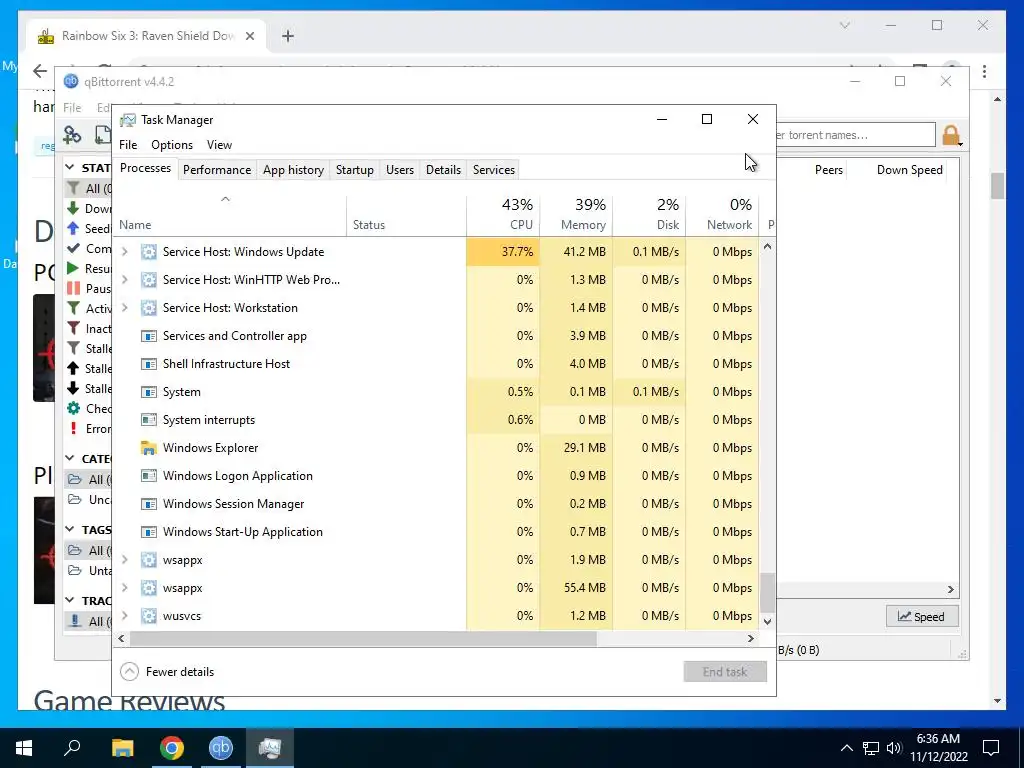Click the Windows Start-Up Application icon
1024x768 pixels.
tap(149, 532)
